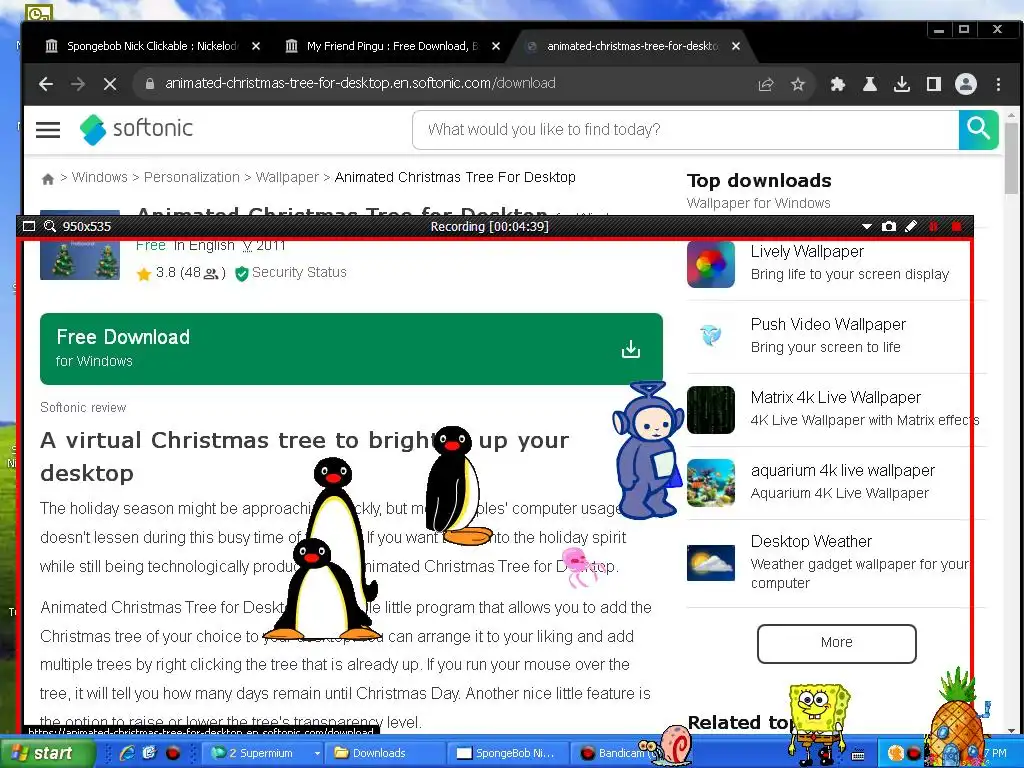Open the Bandicam recording bar dropdown arrow
The image size is (1024, 768).
click(x=867, y=227)
